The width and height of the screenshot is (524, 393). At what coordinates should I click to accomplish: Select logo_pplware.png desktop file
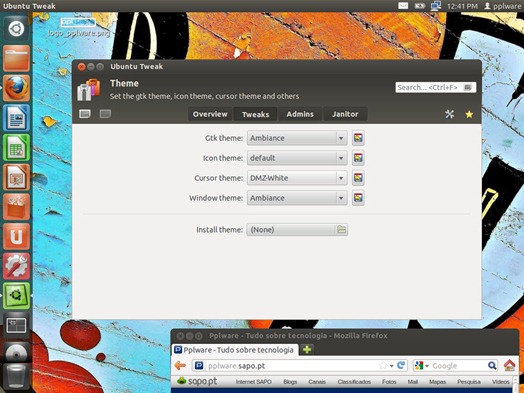click(x=79, y=28)
